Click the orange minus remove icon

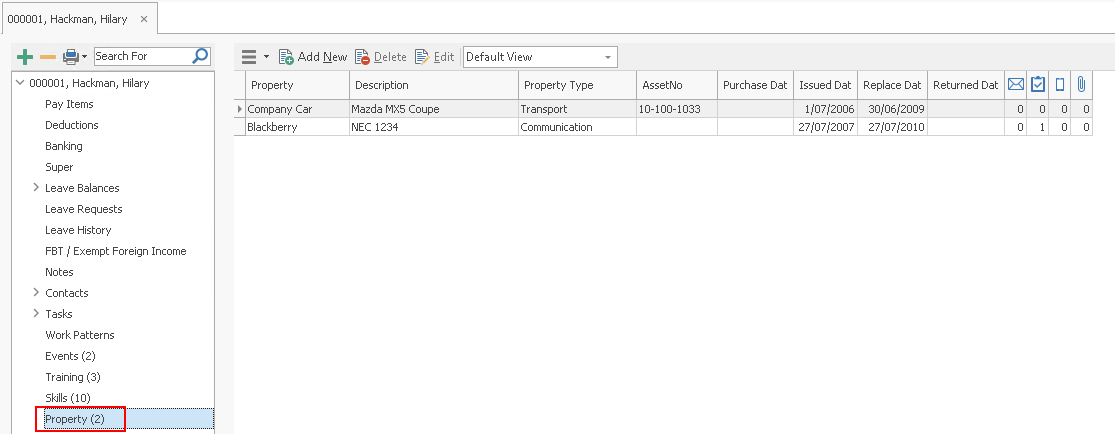point(48,57)
